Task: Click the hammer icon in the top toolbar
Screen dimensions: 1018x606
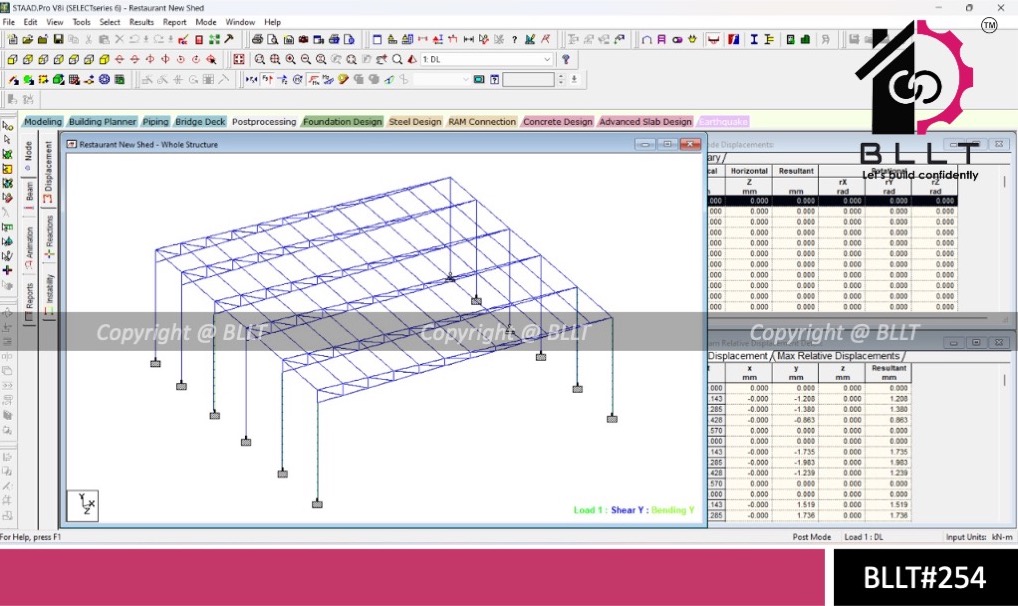Action: click(229, 40)
